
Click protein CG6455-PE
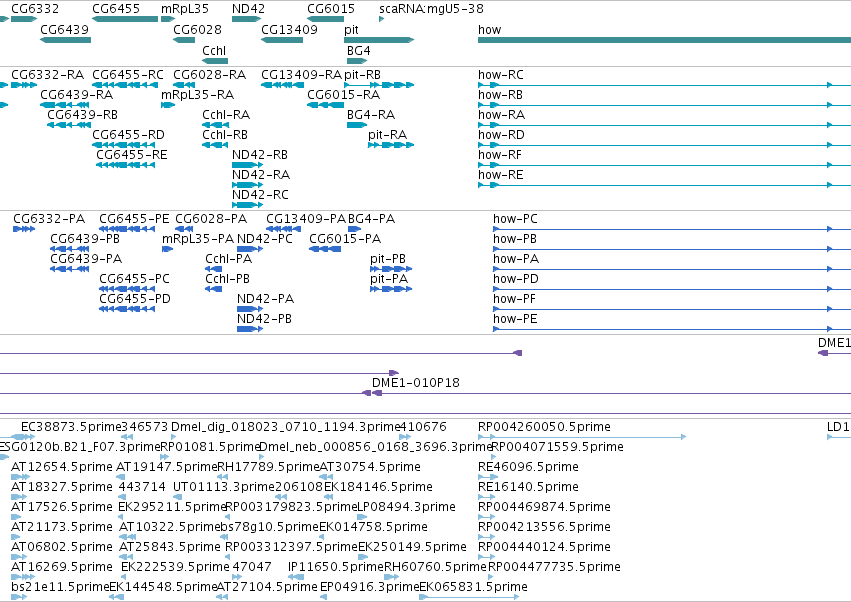pyautogui.click(x=134, y=219)
